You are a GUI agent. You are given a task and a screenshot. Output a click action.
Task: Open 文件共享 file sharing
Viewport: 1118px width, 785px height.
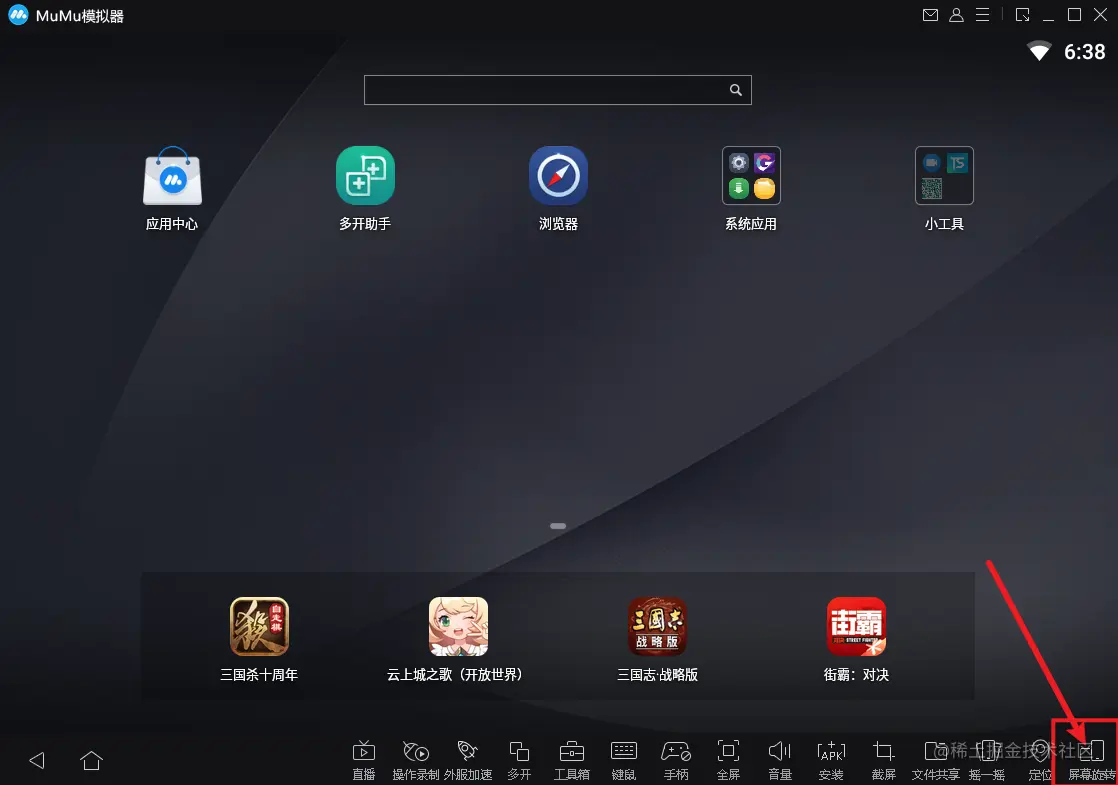tap(935, 760)
